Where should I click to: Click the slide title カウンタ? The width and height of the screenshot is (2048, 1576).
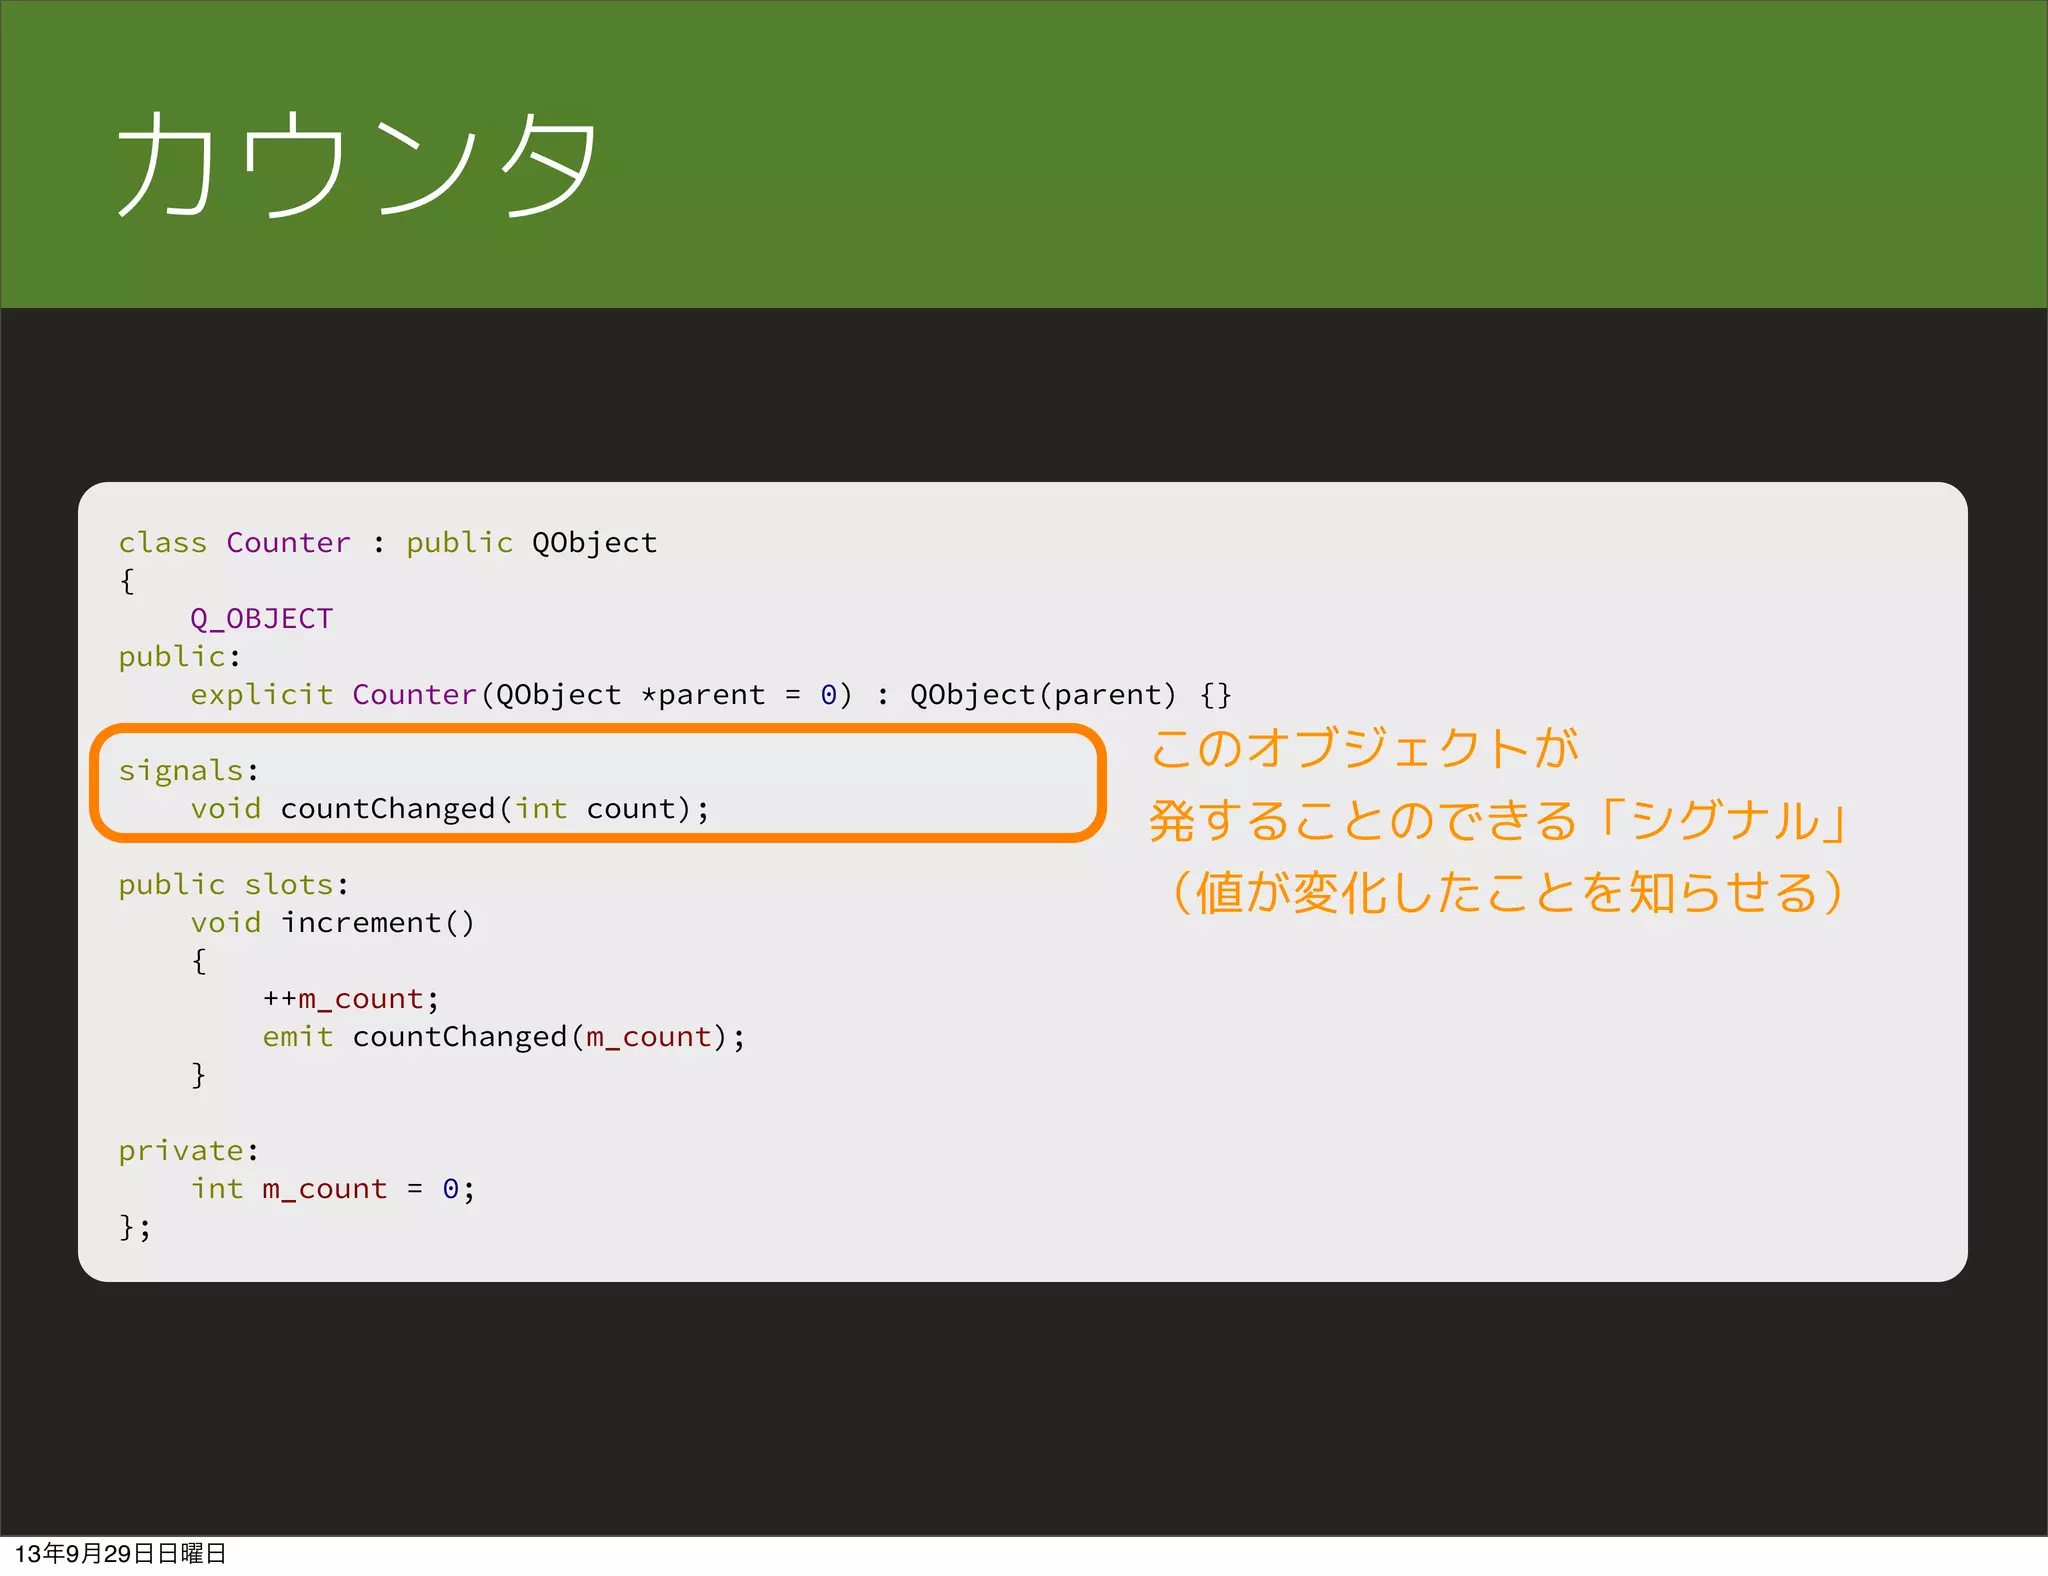click(x=358, y=163)
